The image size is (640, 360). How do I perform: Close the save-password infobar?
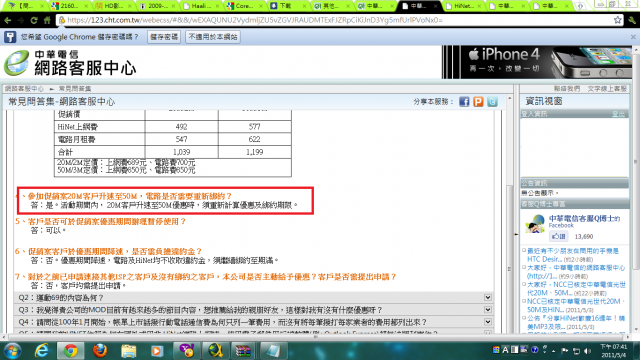click(633, 37)
